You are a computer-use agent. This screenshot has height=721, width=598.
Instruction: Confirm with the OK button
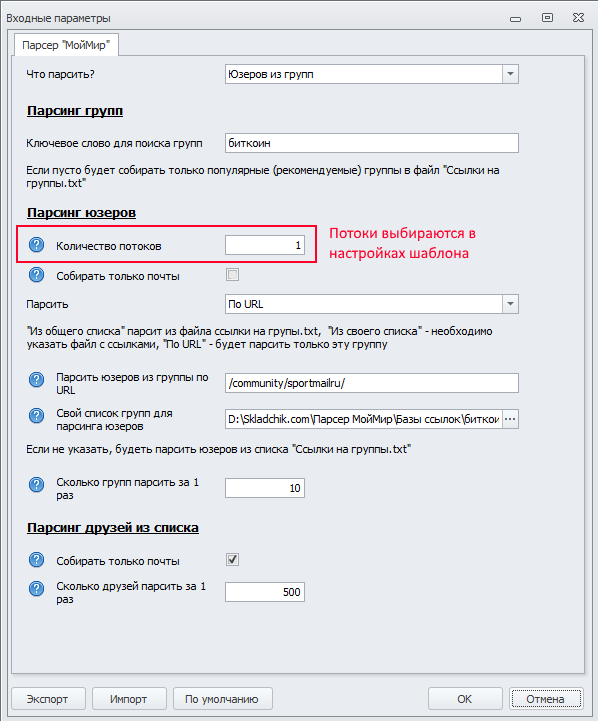tap(465, 699)
